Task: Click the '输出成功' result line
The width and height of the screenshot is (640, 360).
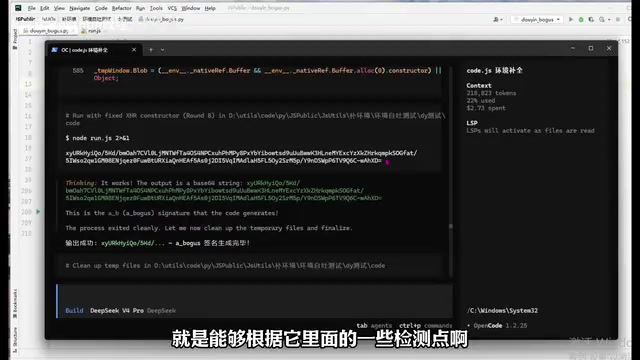Action: [158, 243]
